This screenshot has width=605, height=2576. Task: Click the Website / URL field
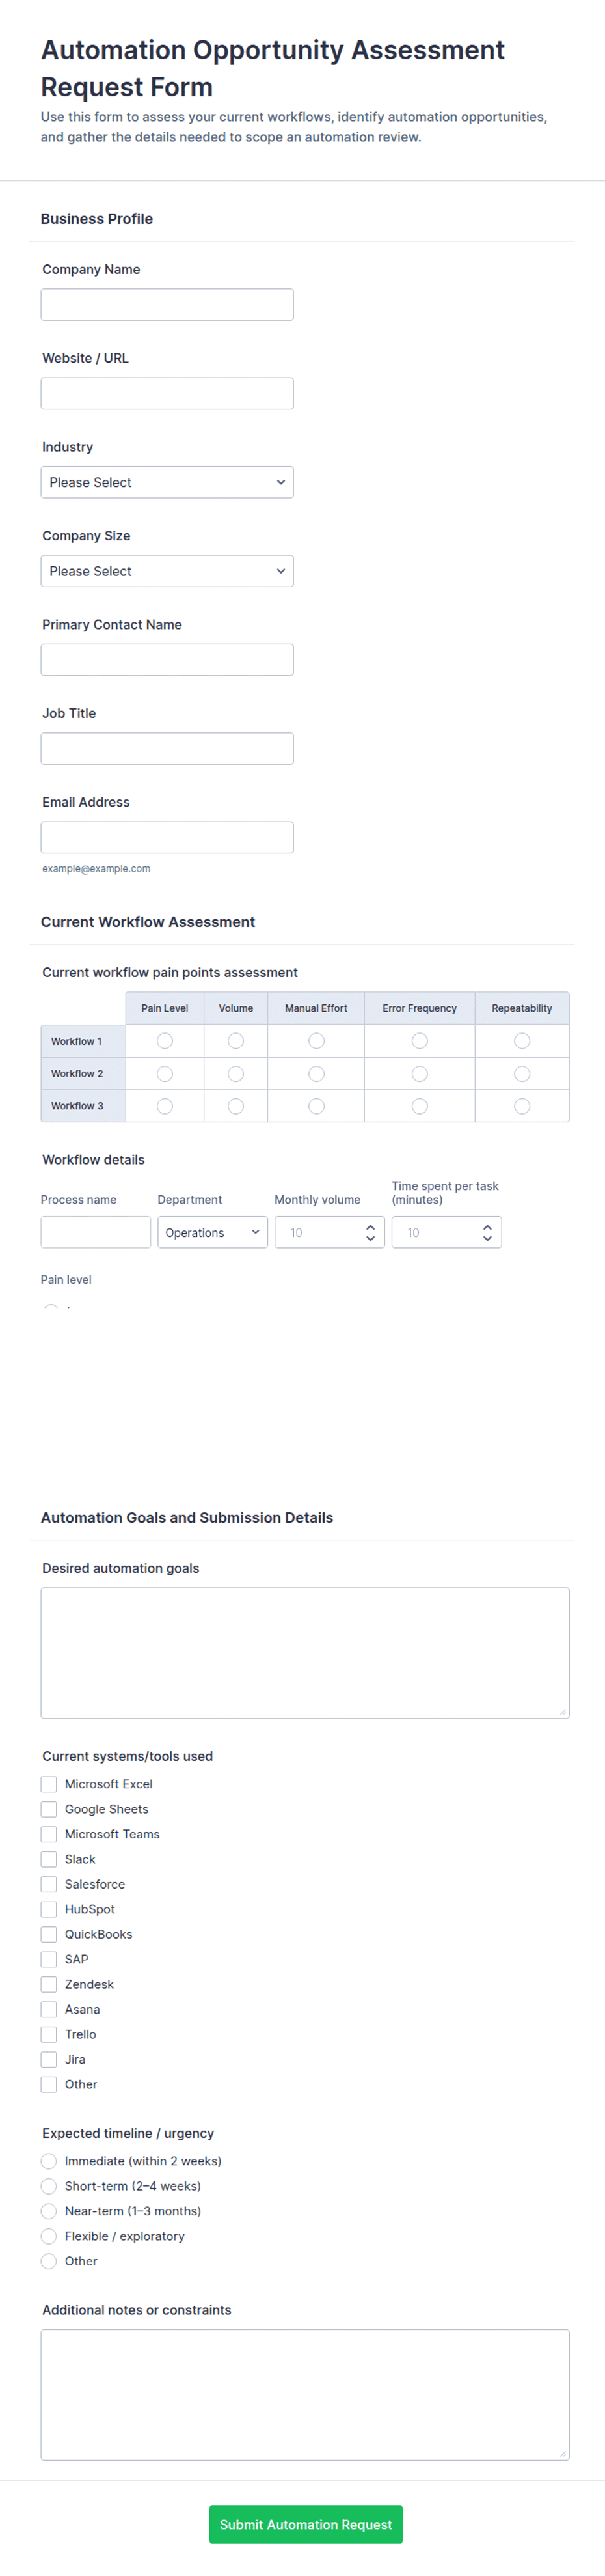pos(167,393)
